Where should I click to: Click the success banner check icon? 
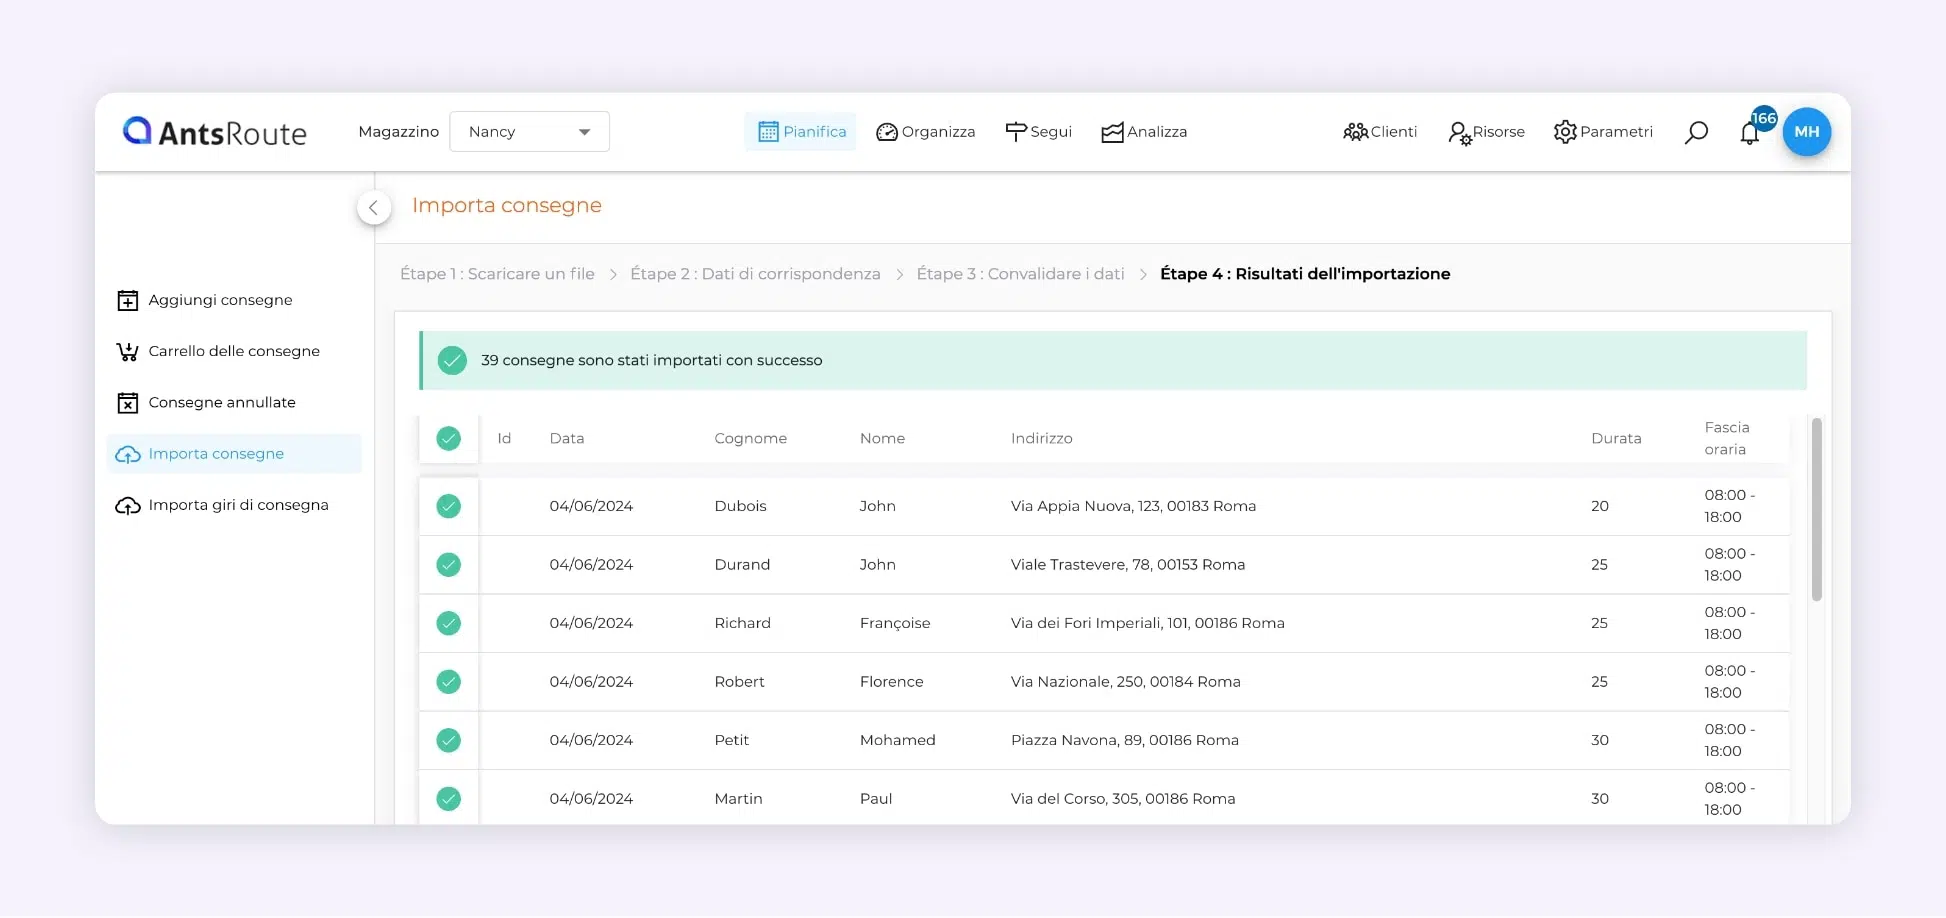click(452, 361)
